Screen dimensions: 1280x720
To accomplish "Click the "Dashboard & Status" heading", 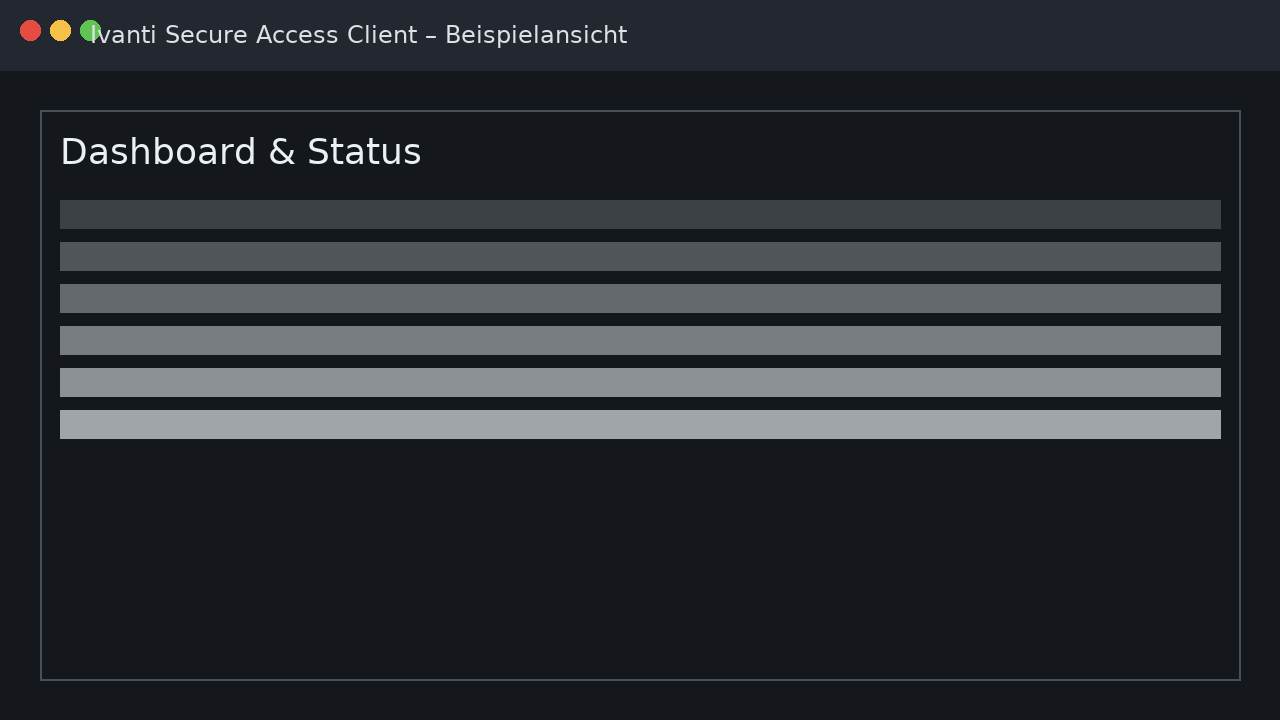I will point(240,152).
